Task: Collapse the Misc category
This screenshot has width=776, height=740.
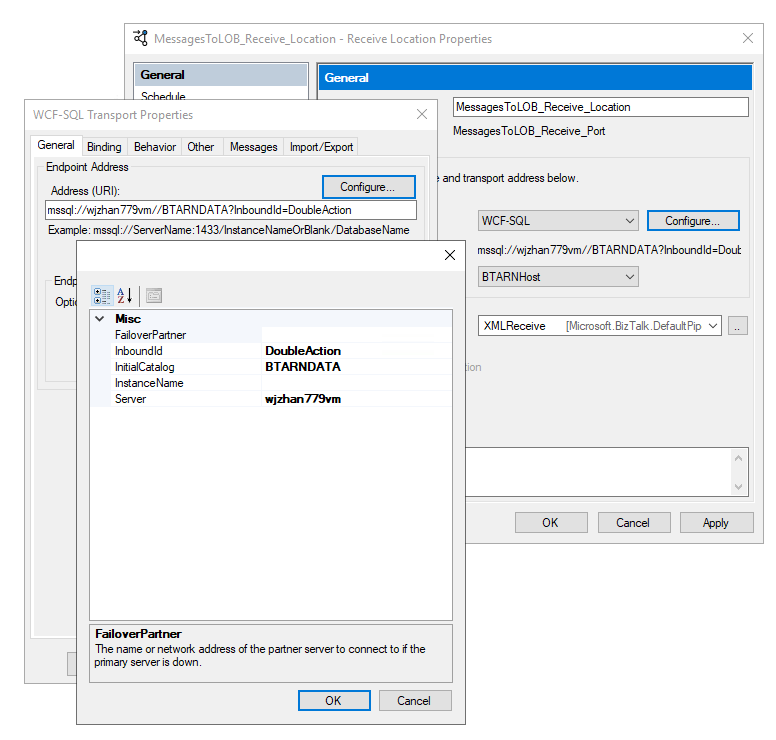Action: tap(99, 319)
